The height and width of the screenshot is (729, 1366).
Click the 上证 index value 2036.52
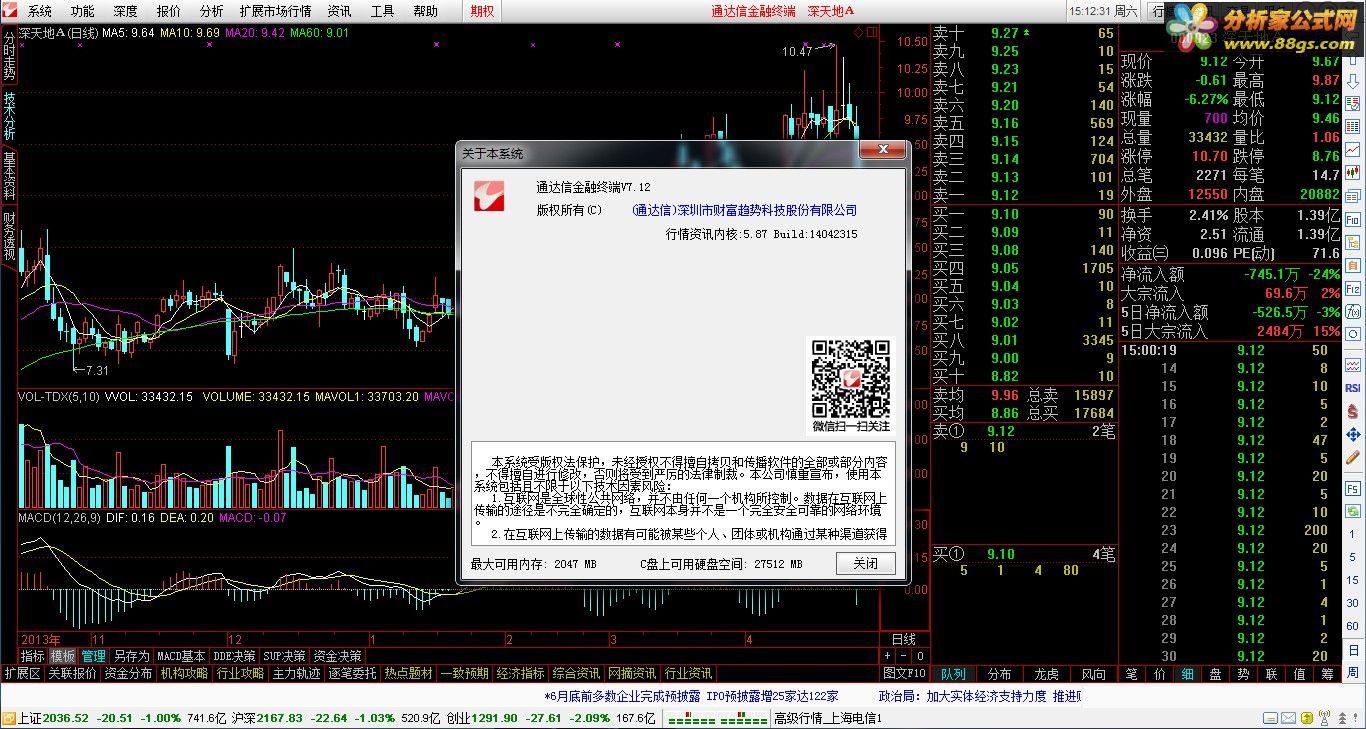(x=67, y=719)
